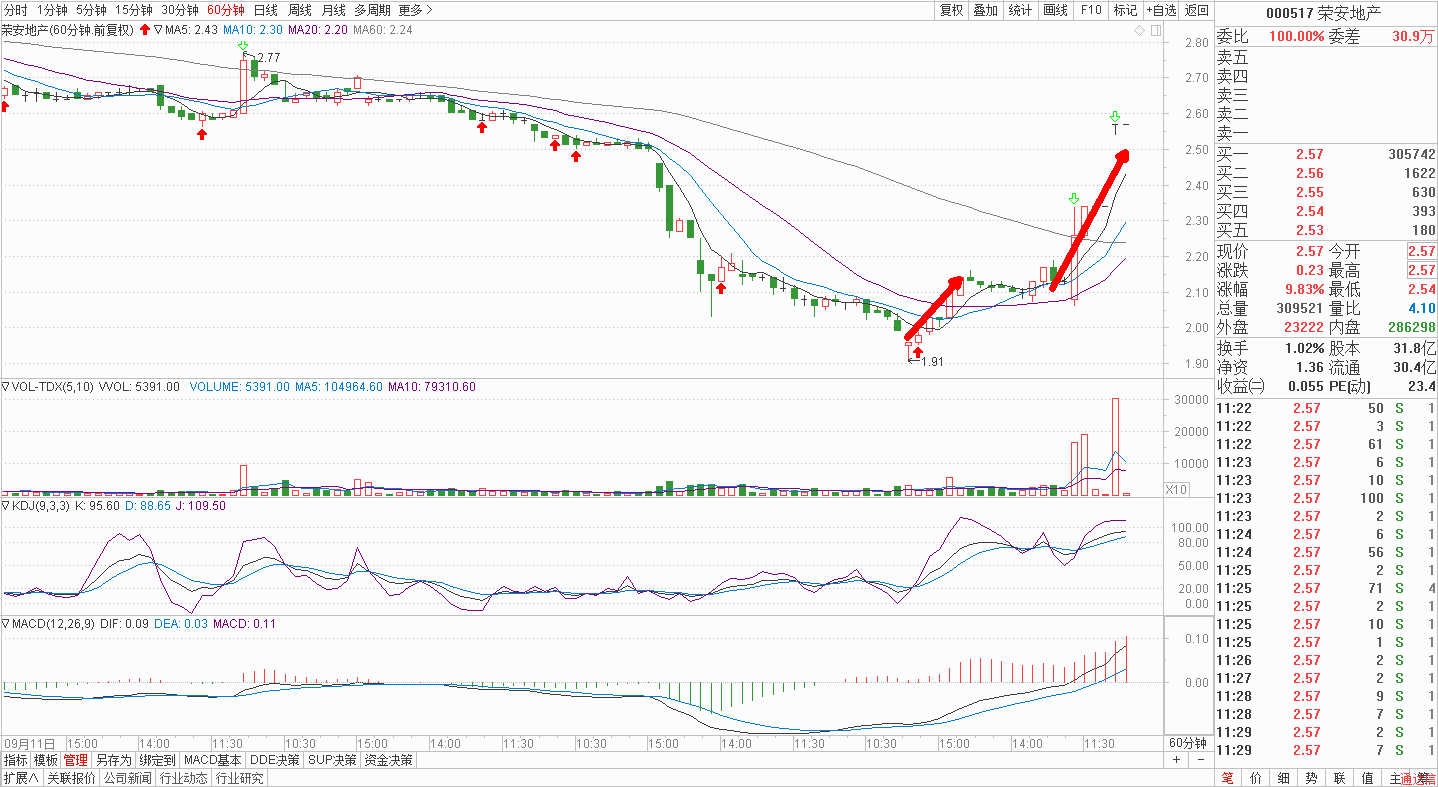The image size is (1438, 787).
Task: Select the 管理 manage tab
Action: point(76,760)
